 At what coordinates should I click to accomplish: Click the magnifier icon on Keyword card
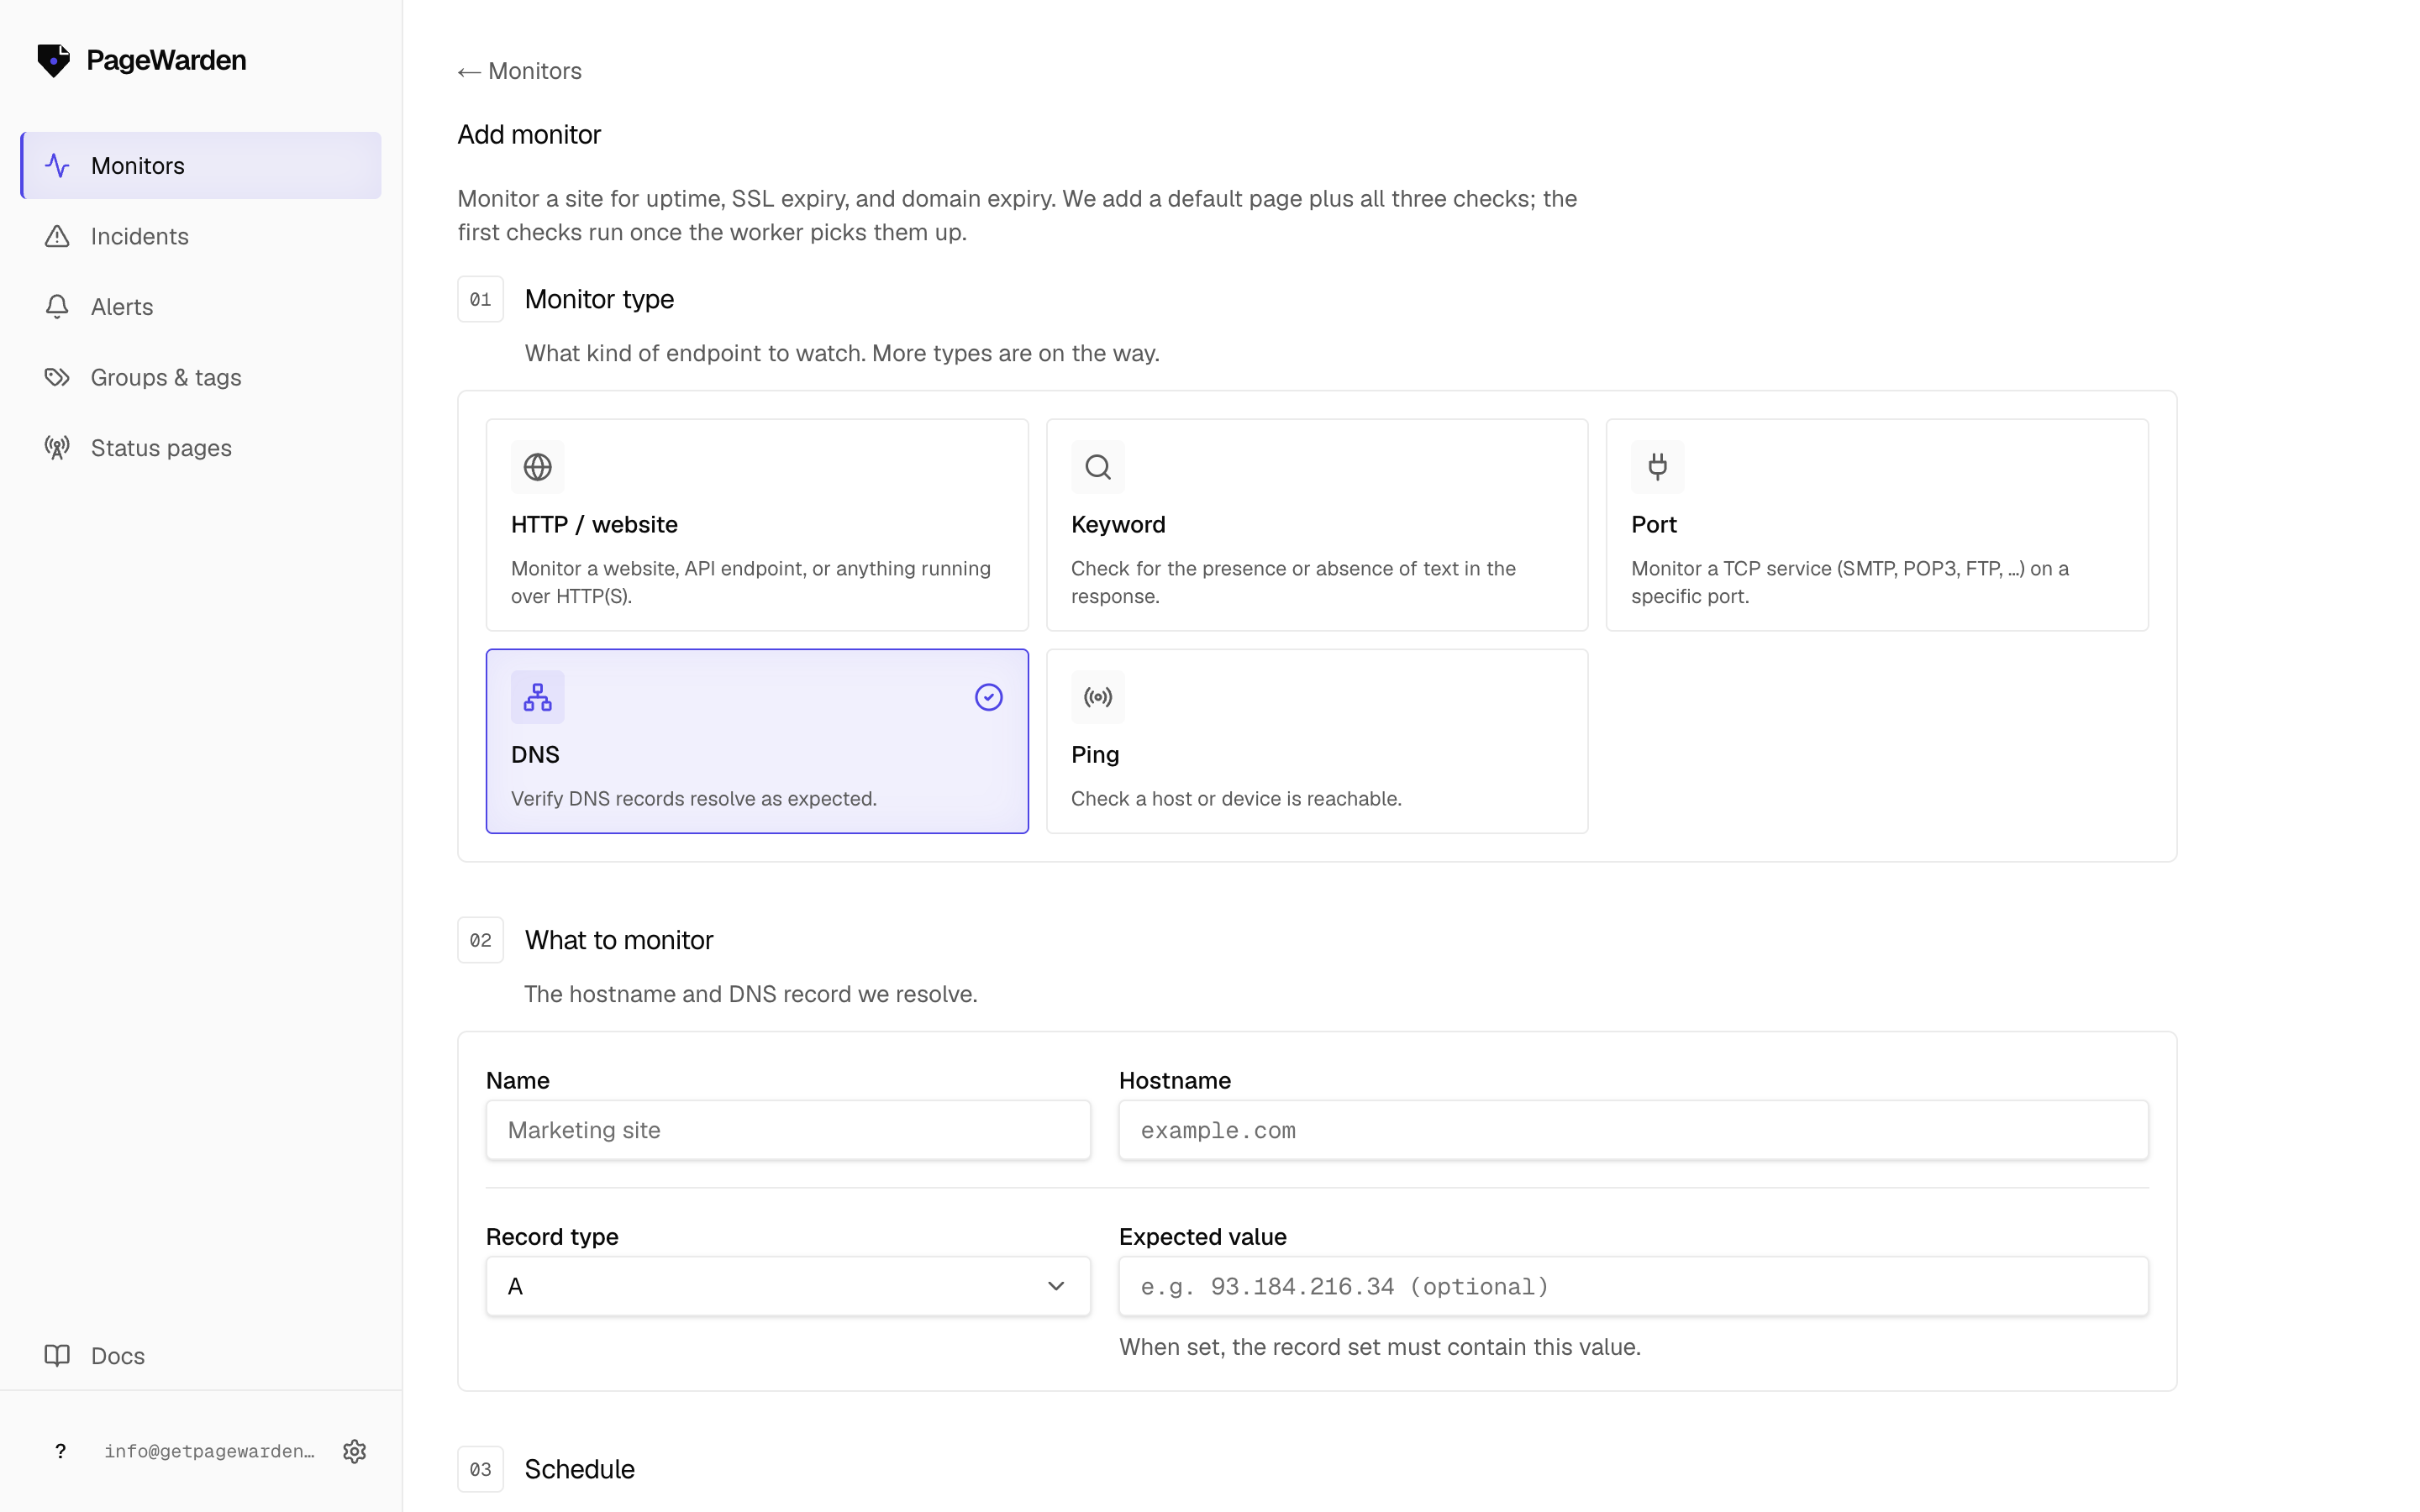pos(1098,467)
